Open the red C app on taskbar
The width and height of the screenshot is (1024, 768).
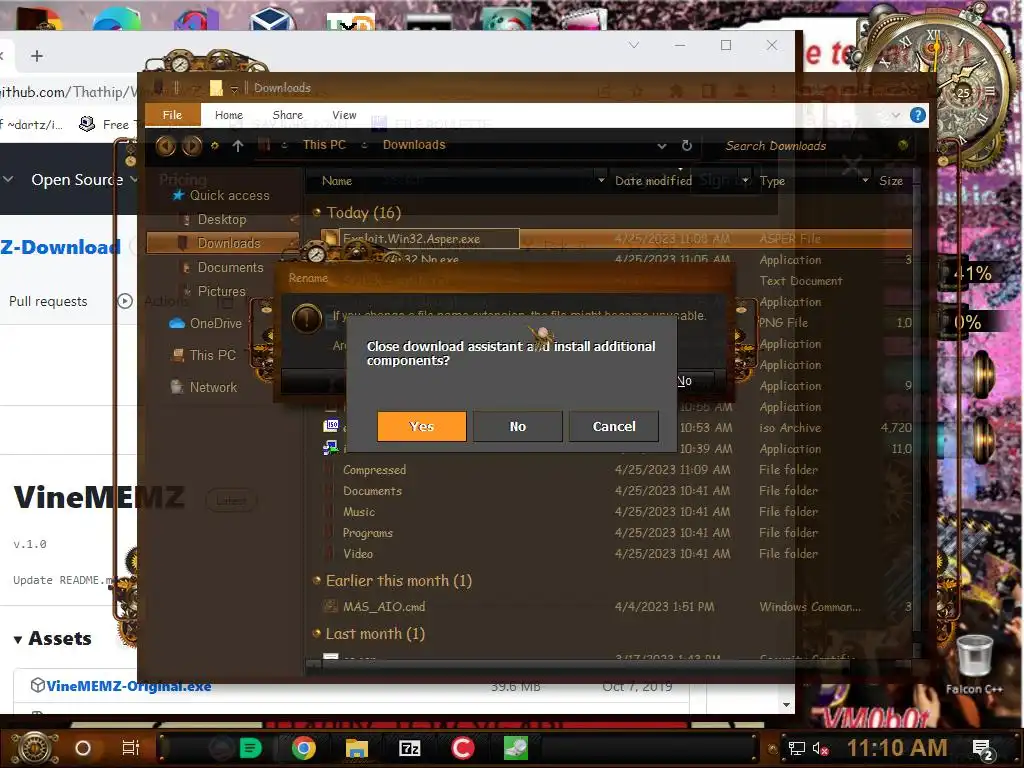(x=462, y=748)
